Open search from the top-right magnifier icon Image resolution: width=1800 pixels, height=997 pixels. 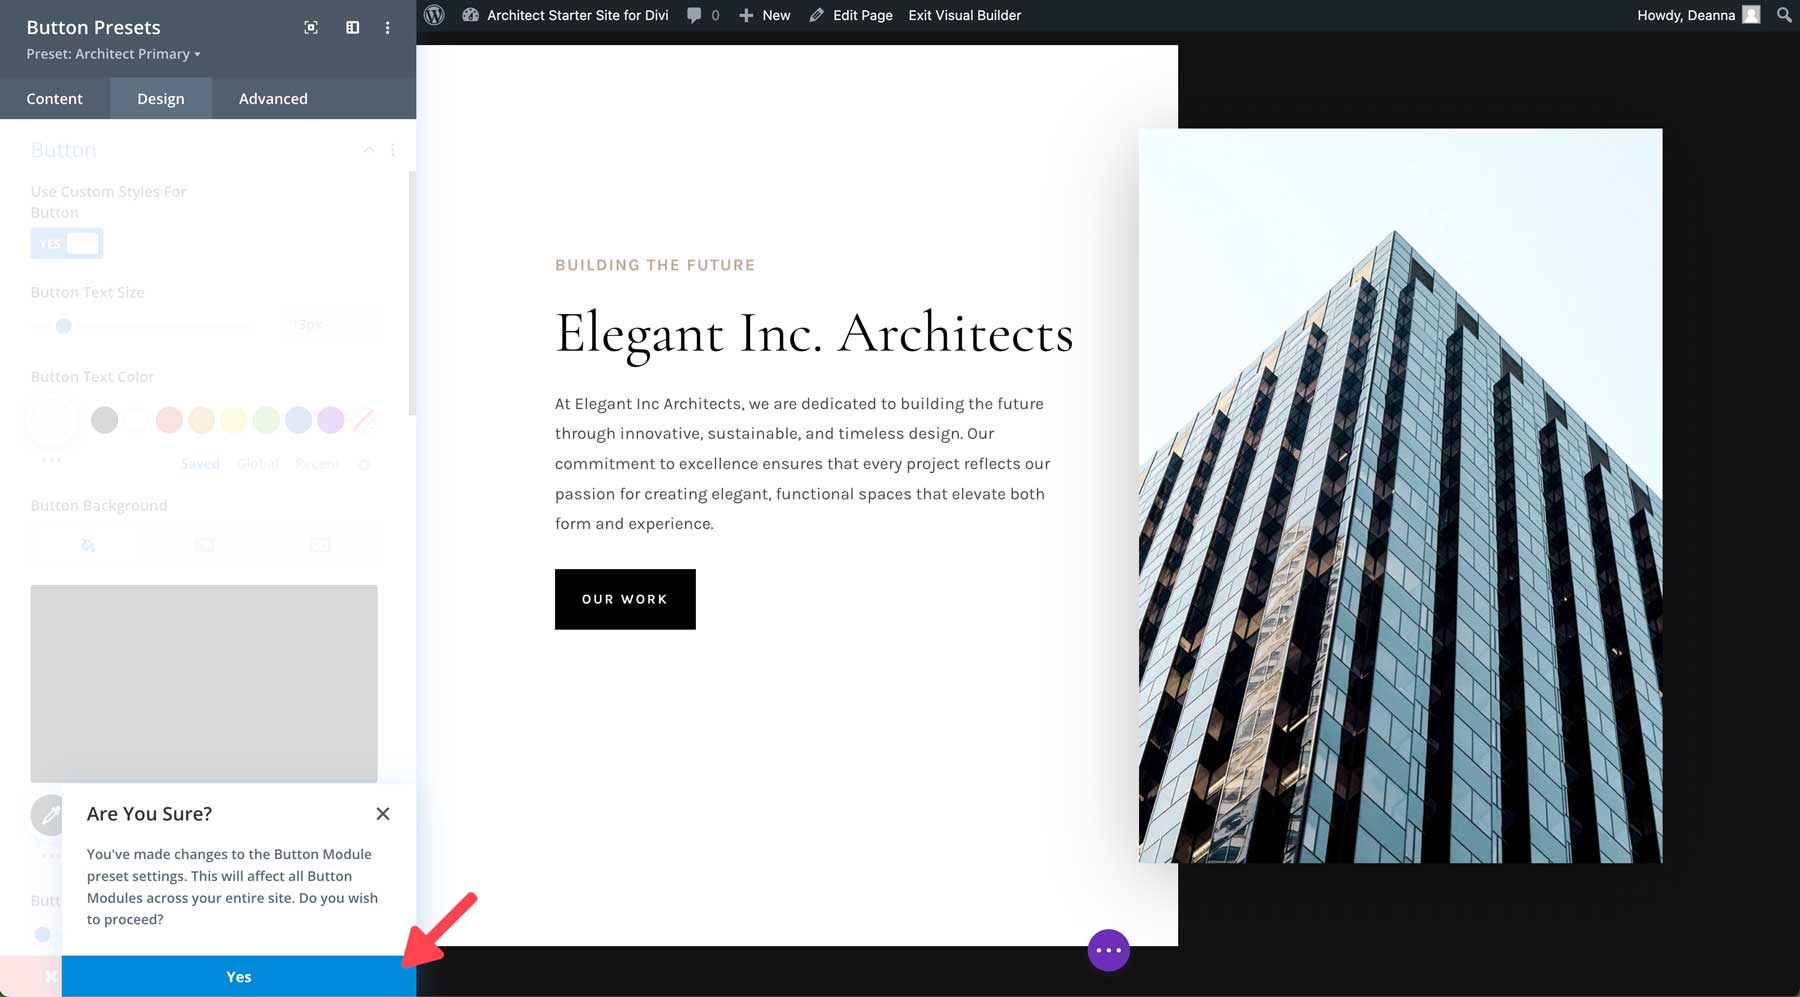tap(1783, 15)
